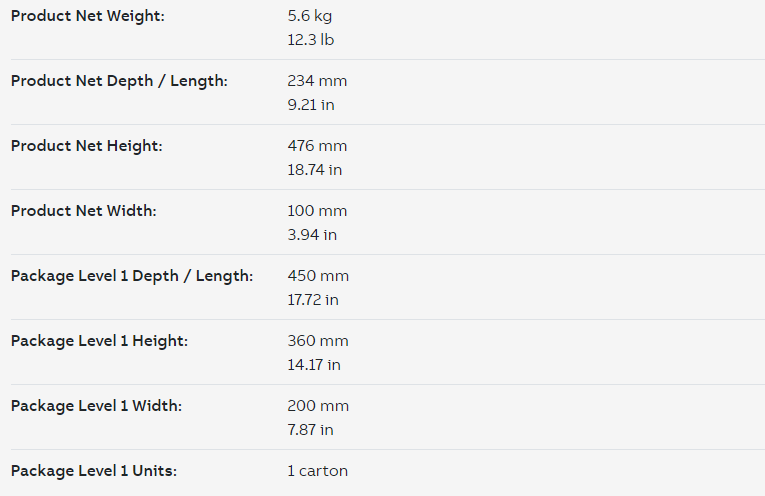
Task: Select the 360 mm package height value
Action: pyautogui.click(x=318, y=341)
